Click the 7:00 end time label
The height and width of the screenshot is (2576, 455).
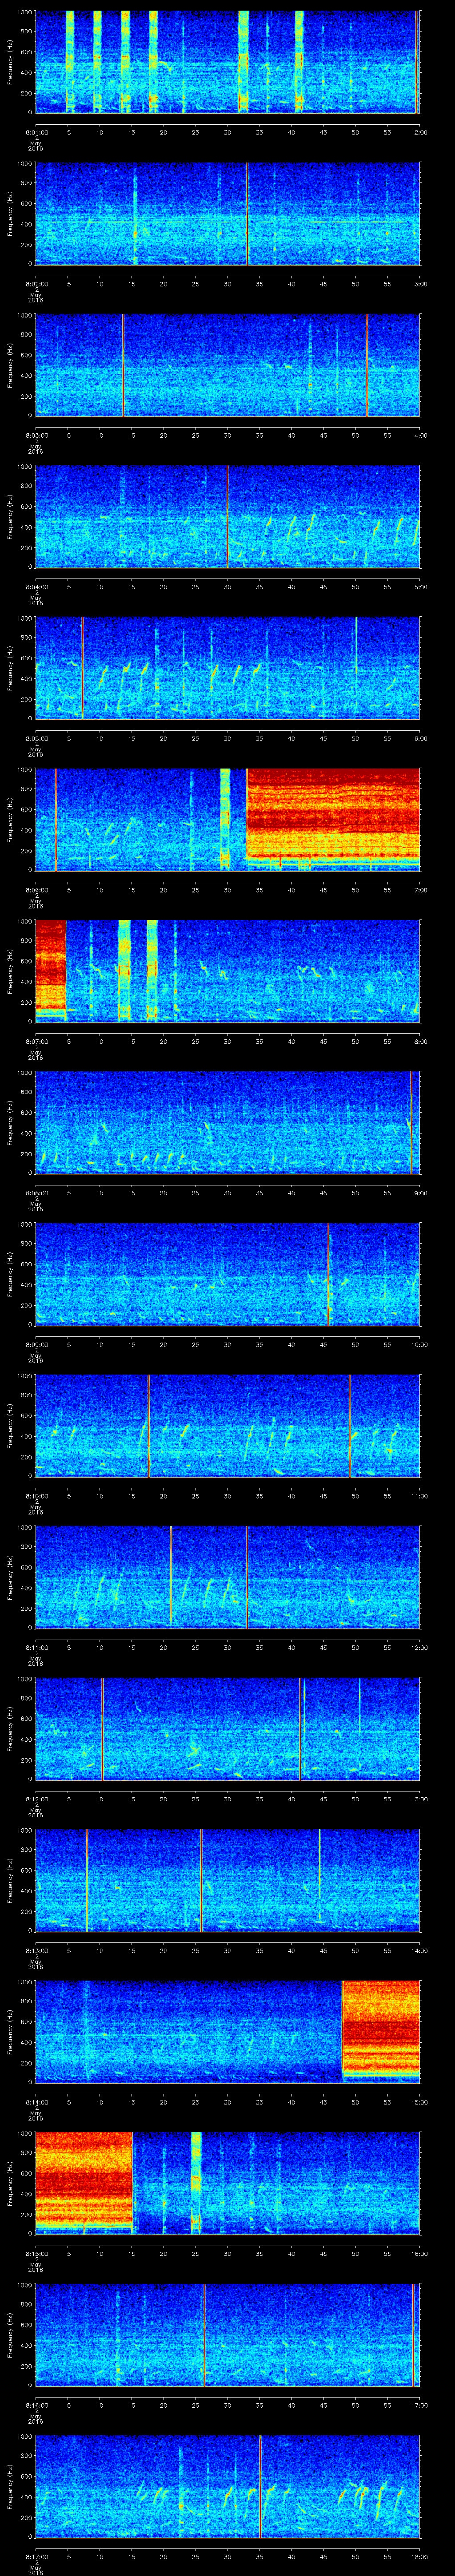420,890
